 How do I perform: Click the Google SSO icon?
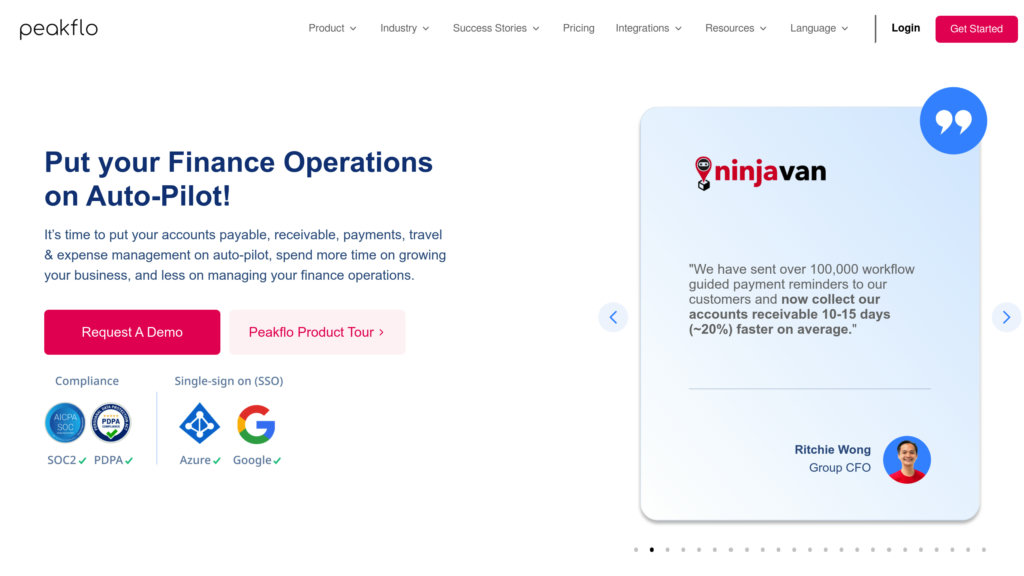[x=256, y=424]
